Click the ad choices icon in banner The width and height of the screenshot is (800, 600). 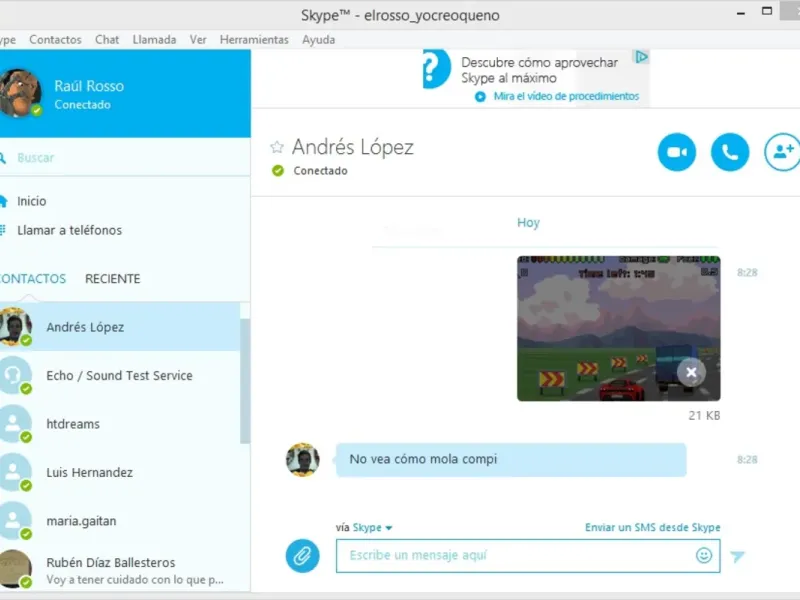(641, 57)
